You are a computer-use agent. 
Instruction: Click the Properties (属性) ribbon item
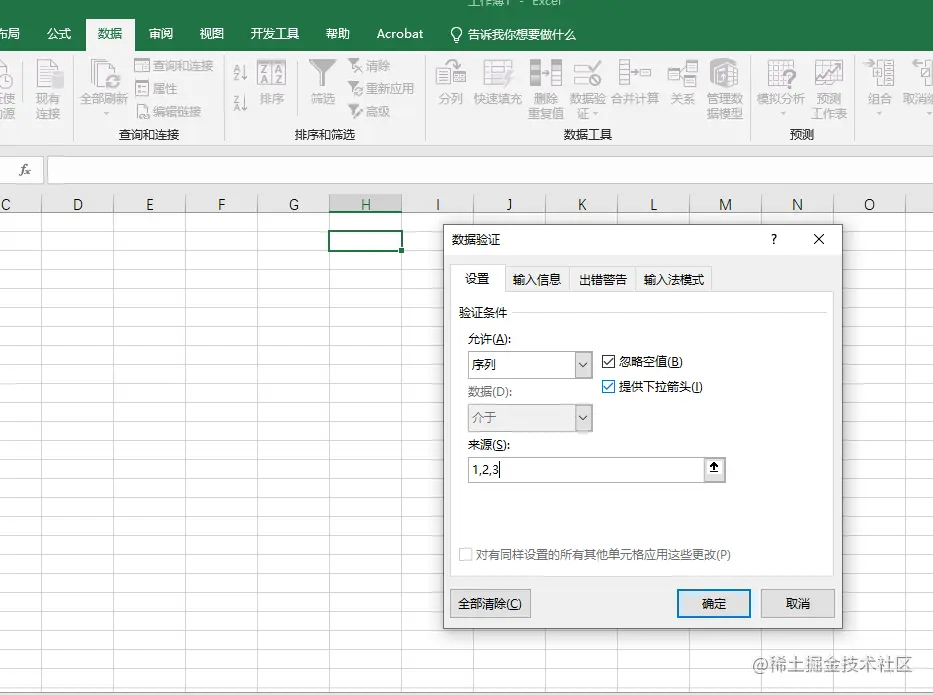[x=156, y=89]
